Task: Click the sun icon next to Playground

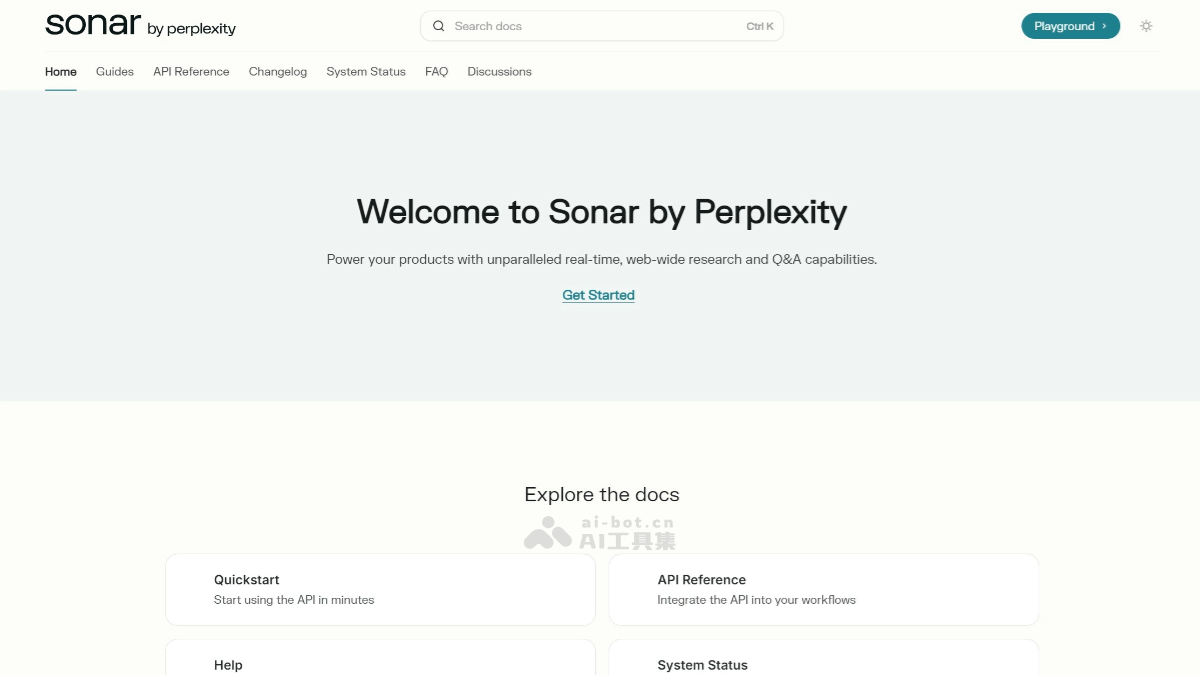Action: (x=1146, y=25)
